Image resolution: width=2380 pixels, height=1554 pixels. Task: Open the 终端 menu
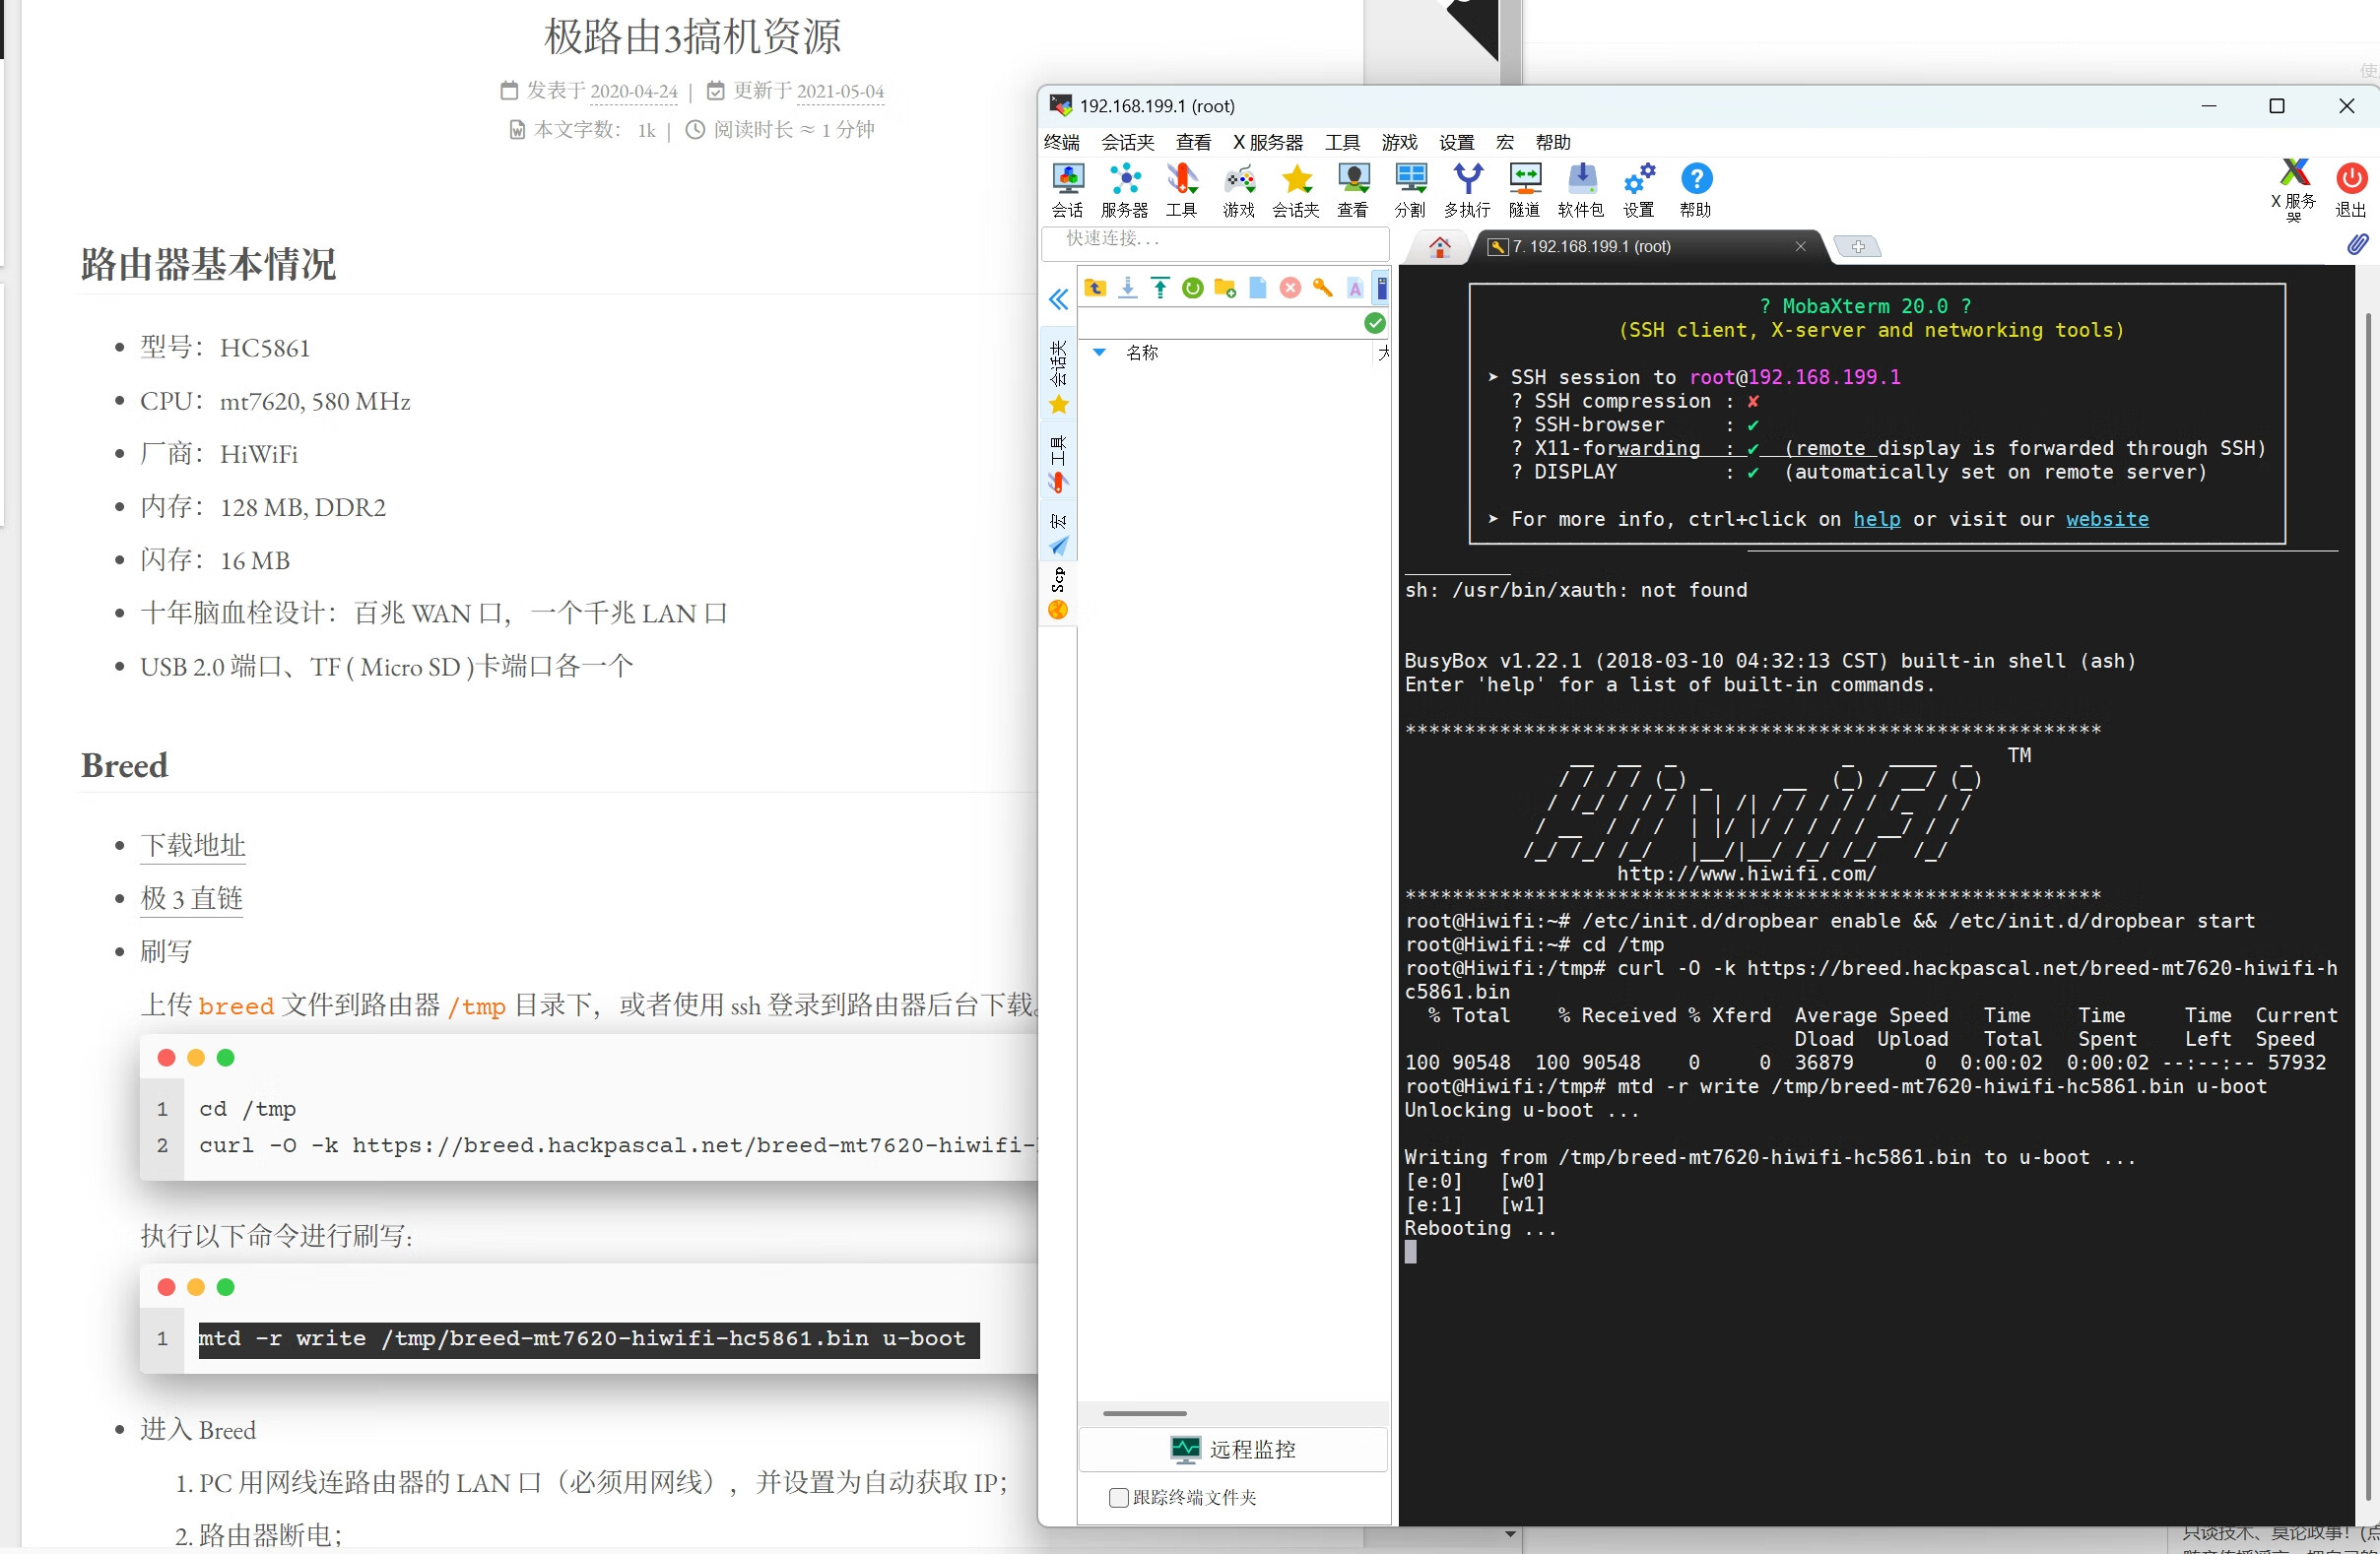(x=1062, y=142)
